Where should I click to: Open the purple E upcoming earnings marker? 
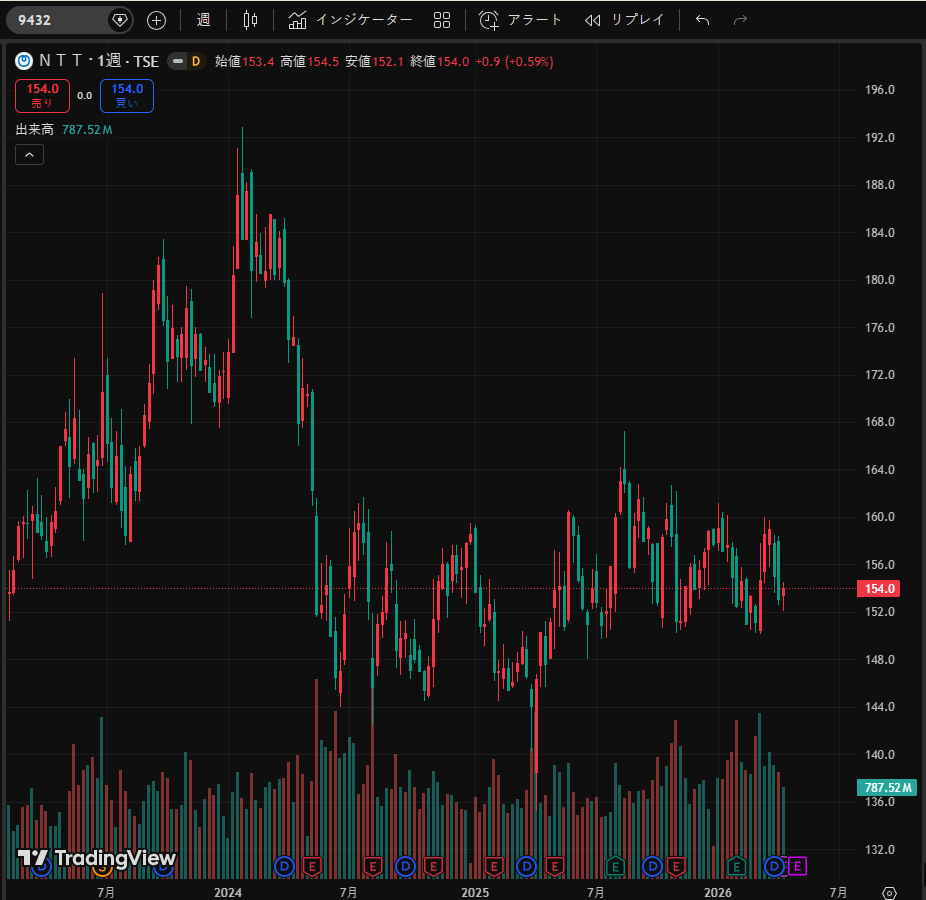(797, 866)
